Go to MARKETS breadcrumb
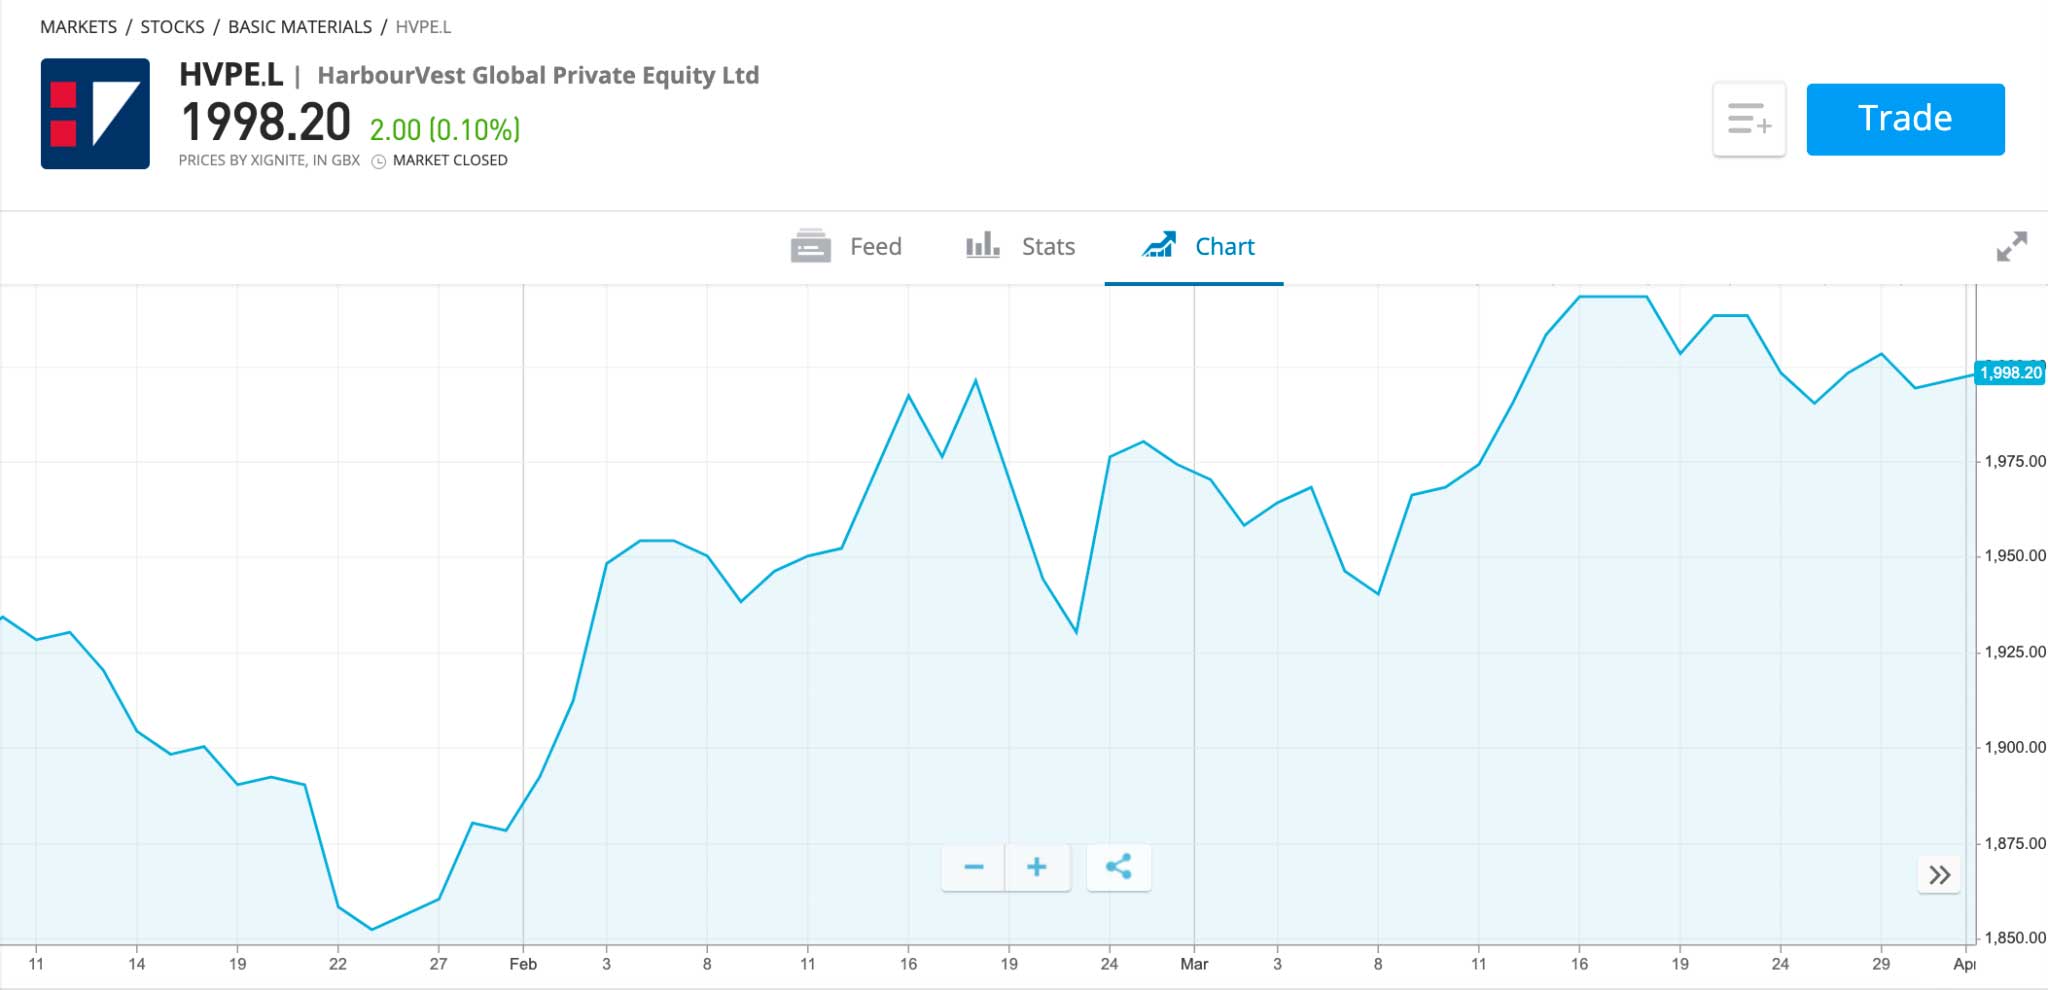 click(x=78, y=27)
